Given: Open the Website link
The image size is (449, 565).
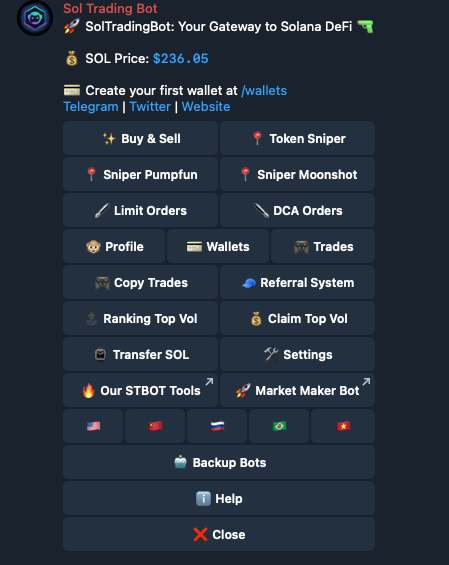Looking at the screenshot, I should (x=206, y=107).
